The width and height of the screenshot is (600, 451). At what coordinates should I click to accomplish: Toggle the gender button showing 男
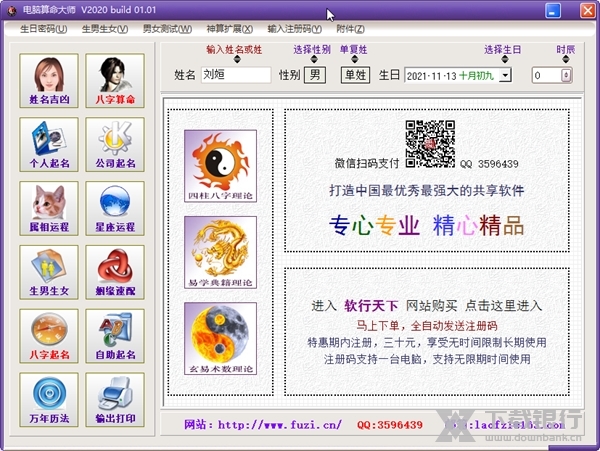(315, 75)
